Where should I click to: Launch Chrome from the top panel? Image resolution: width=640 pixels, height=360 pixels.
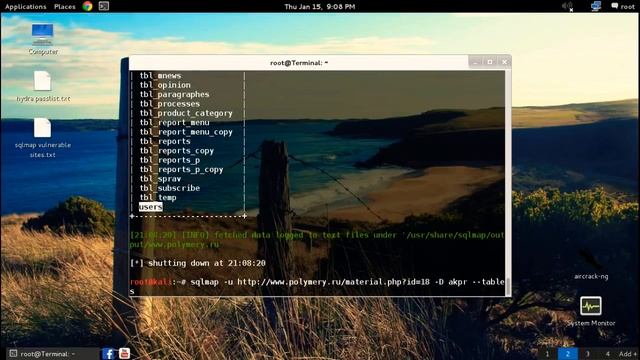(x=87, y=6)
